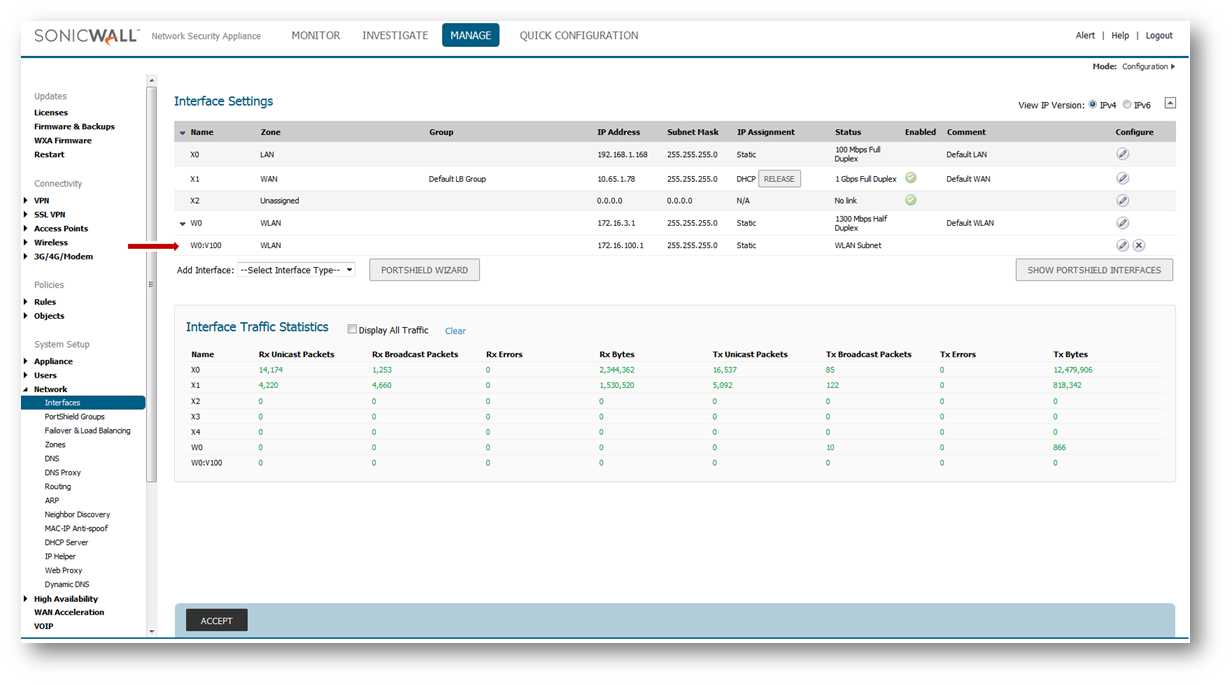Open the INVESTIGATE tab
1232x685 pixels.
pyautogui.click(x=395, y=36)
